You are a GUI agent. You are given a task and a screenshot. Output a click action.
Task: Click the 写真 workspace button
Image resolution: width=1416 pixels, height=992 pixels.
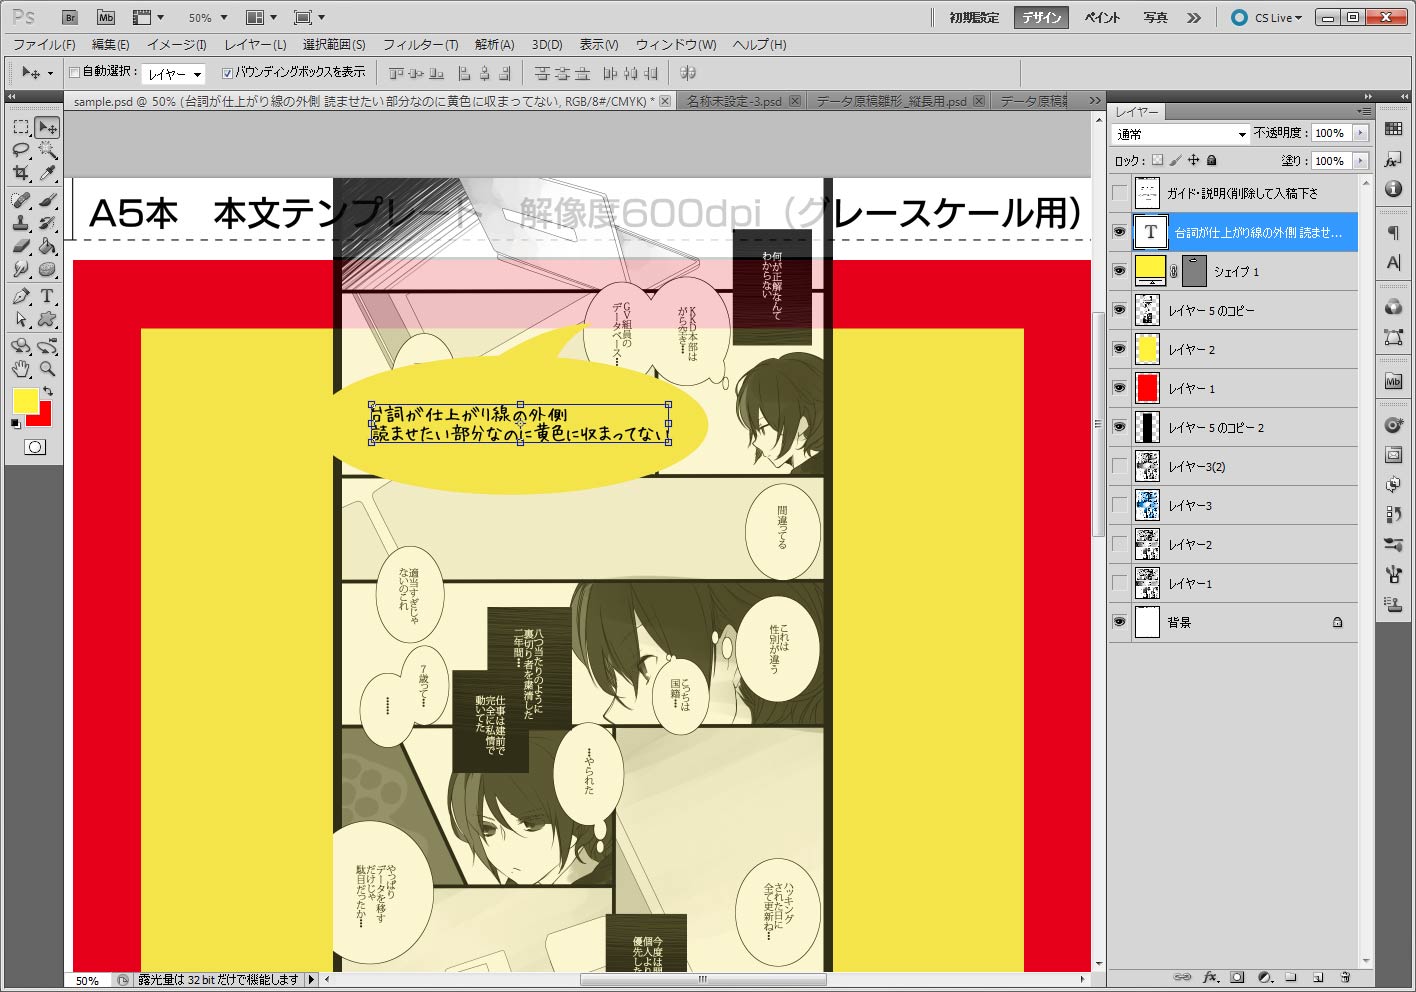pyautogui.click(x=1155, y=18)
